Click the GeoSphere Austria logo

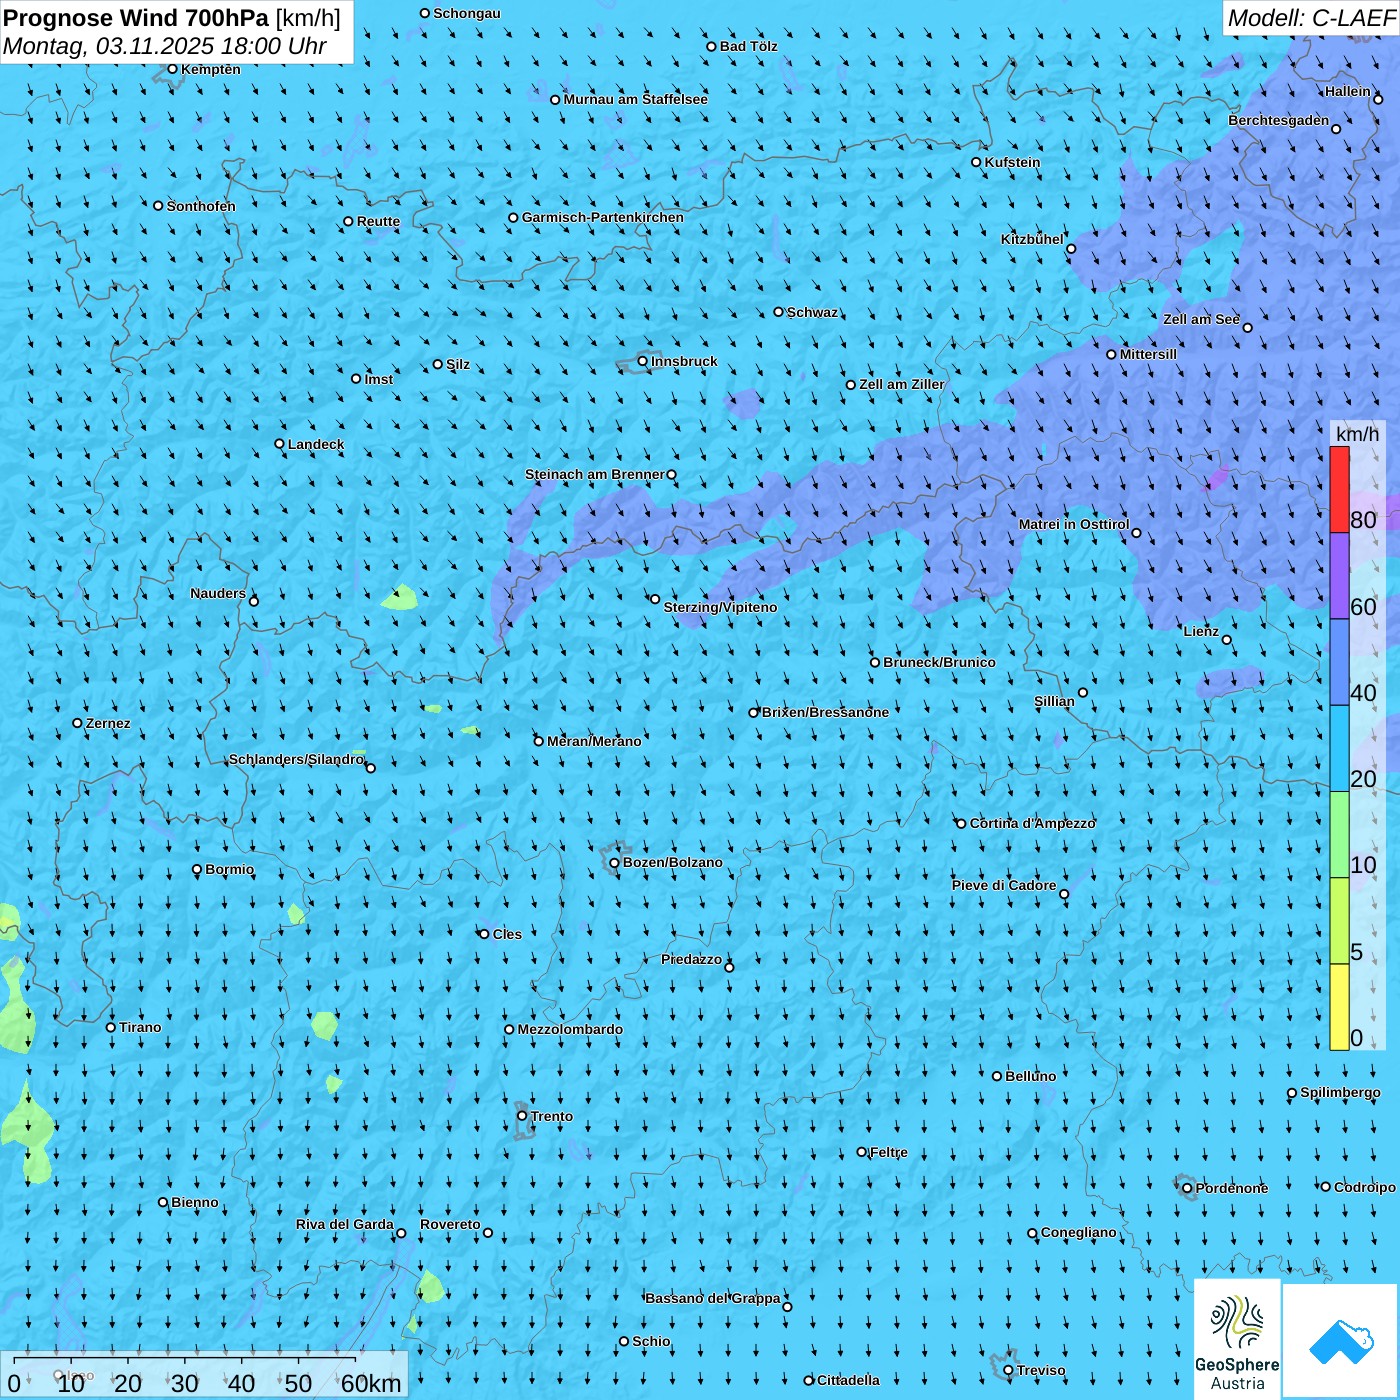point(1237,1339)
